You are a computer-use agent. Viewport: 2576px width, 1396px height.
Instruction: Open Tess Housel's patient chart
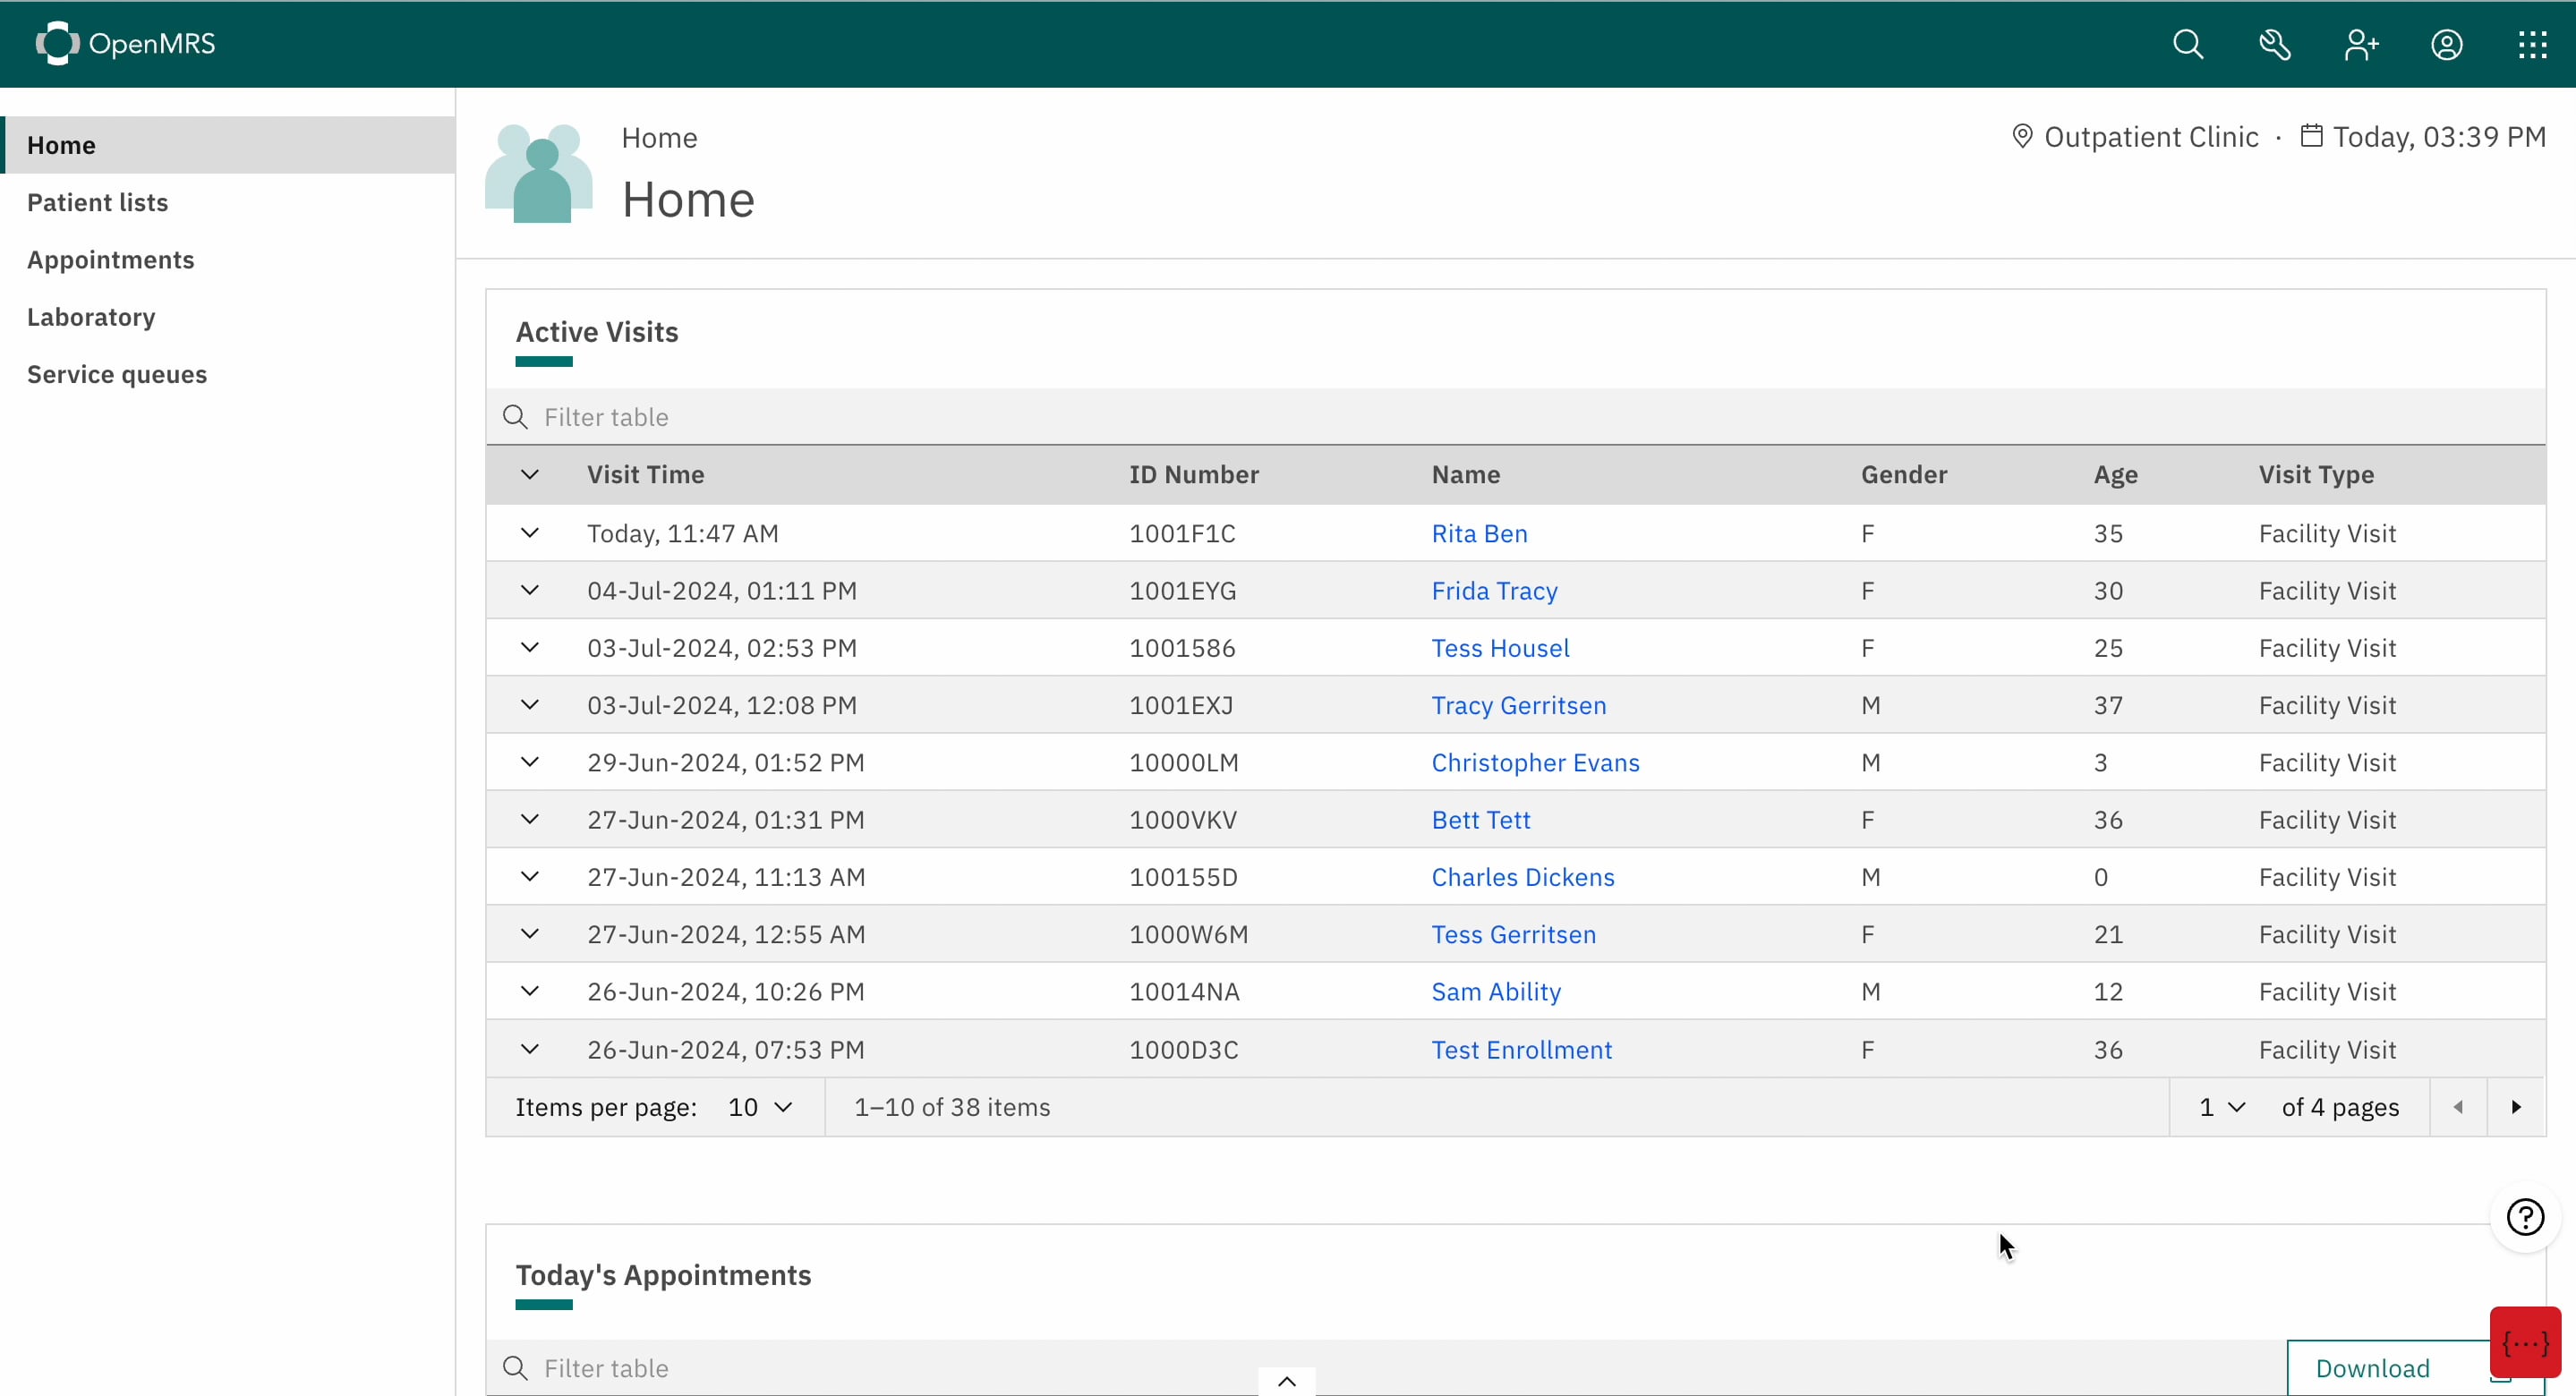[1500, 648]
